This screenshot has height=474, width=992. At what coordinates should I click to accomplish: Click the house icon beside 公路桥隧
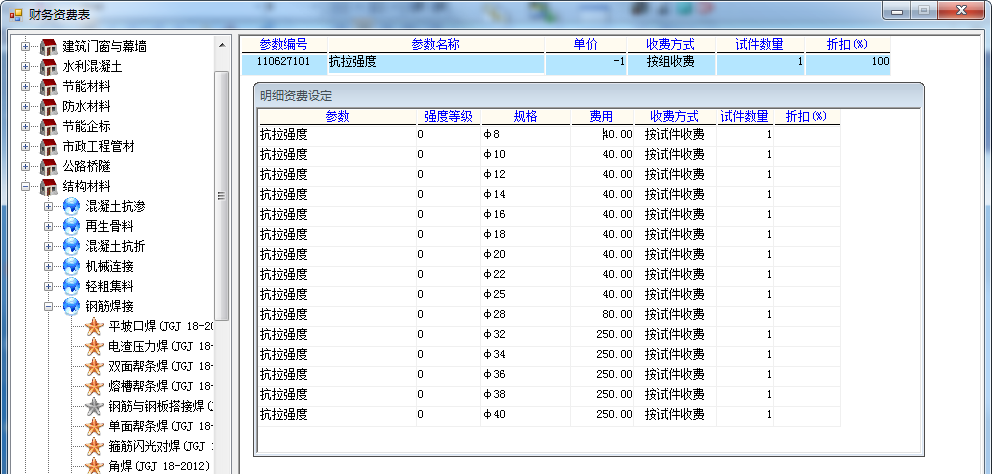click(48, 166)
